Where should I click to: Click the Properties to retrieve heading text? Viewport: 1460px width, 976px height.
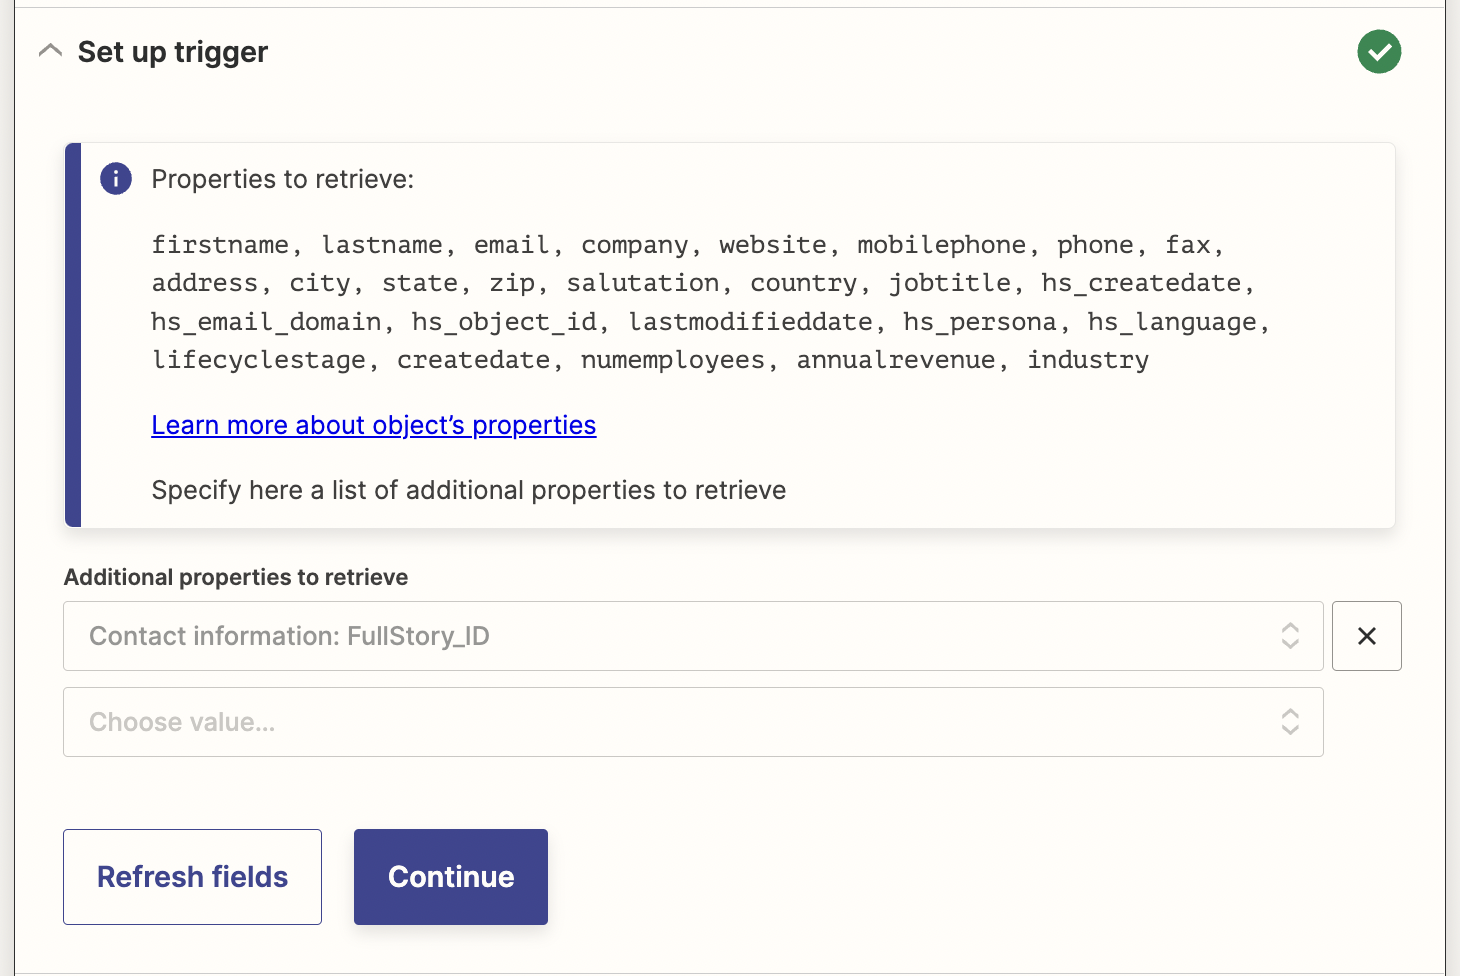click(283, 179)
